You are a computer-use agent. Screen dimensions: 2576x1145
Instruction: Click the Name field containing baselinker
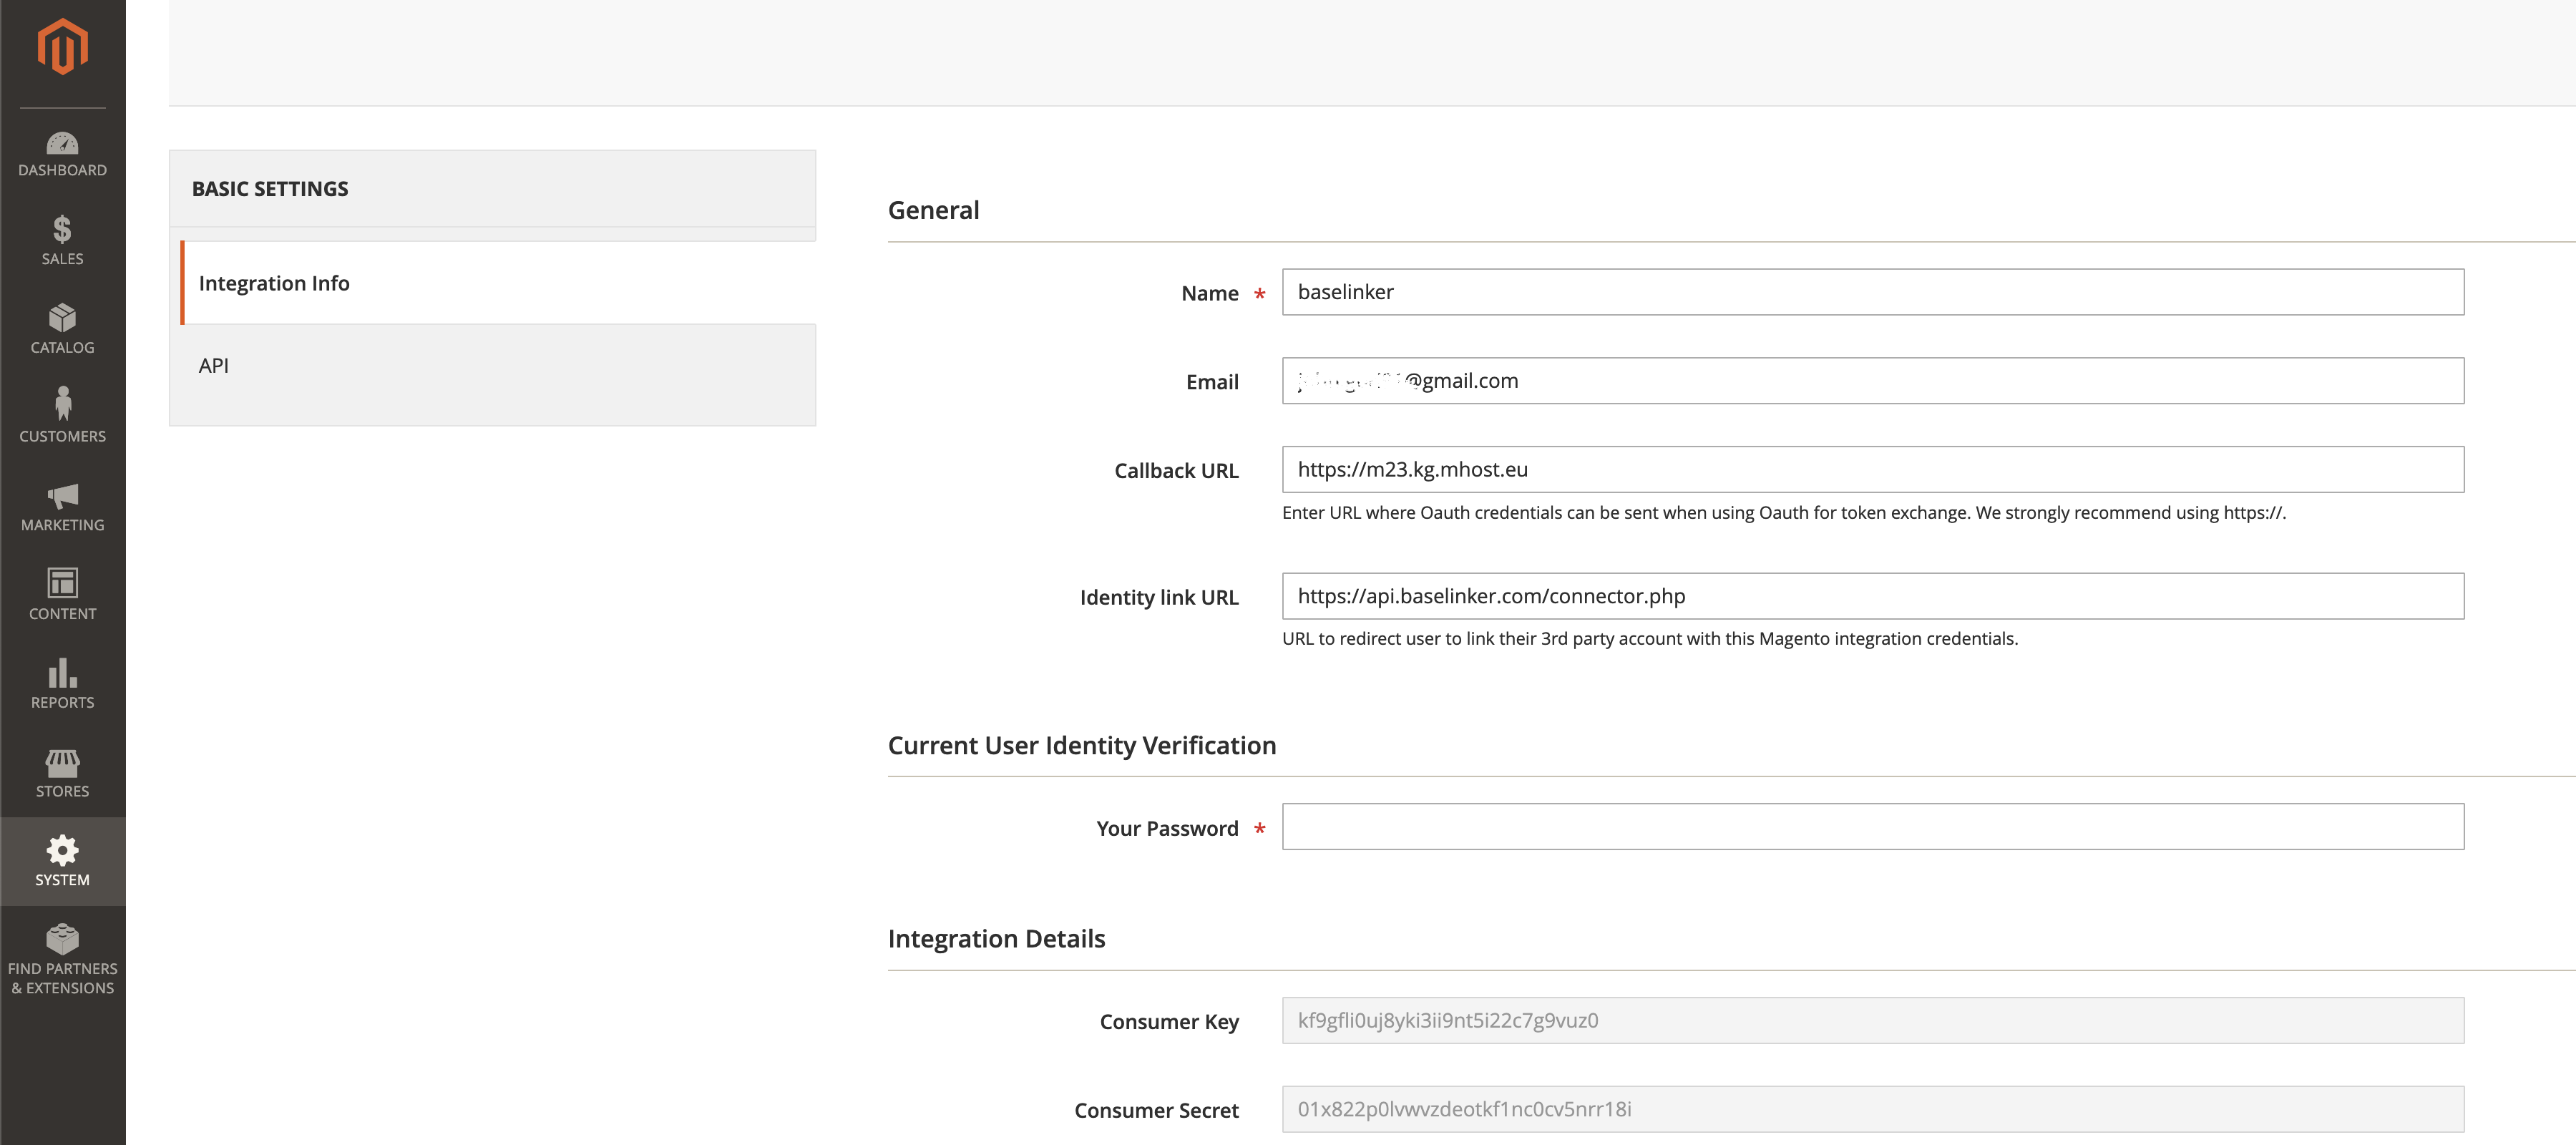click(1872, 292)
